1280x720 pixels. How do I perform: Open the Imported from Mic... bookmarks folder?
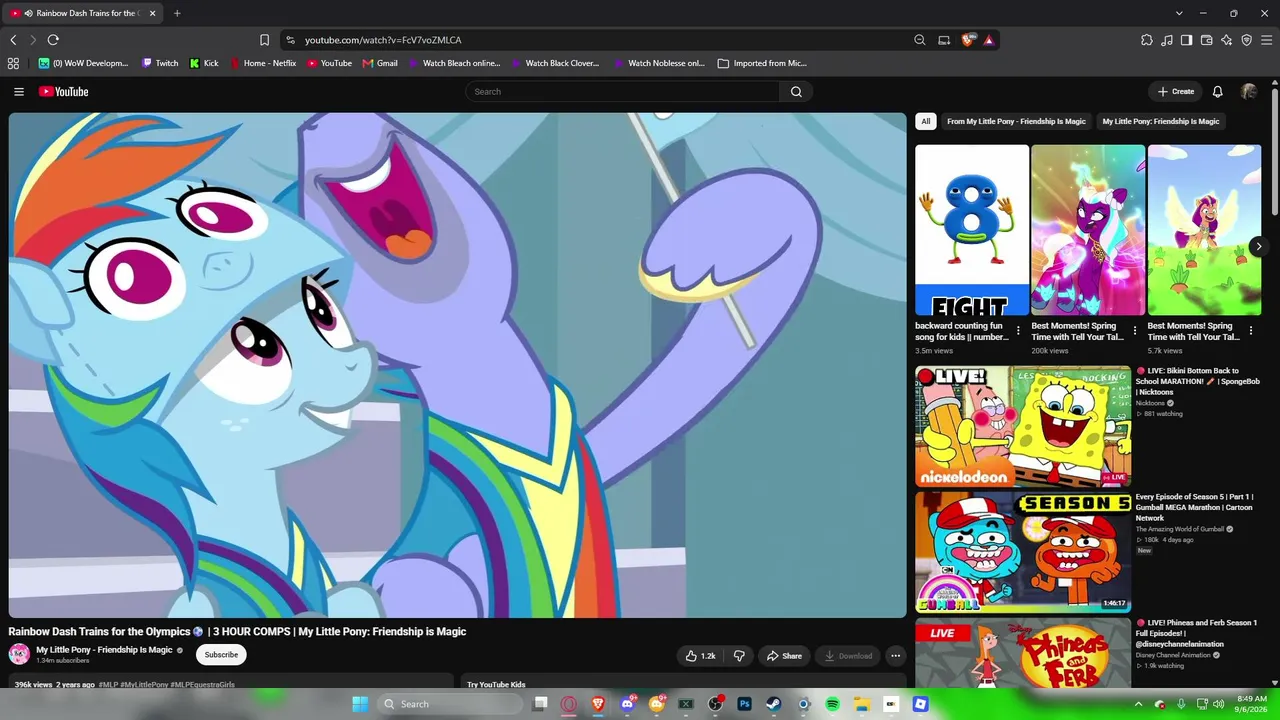(762, 63)
